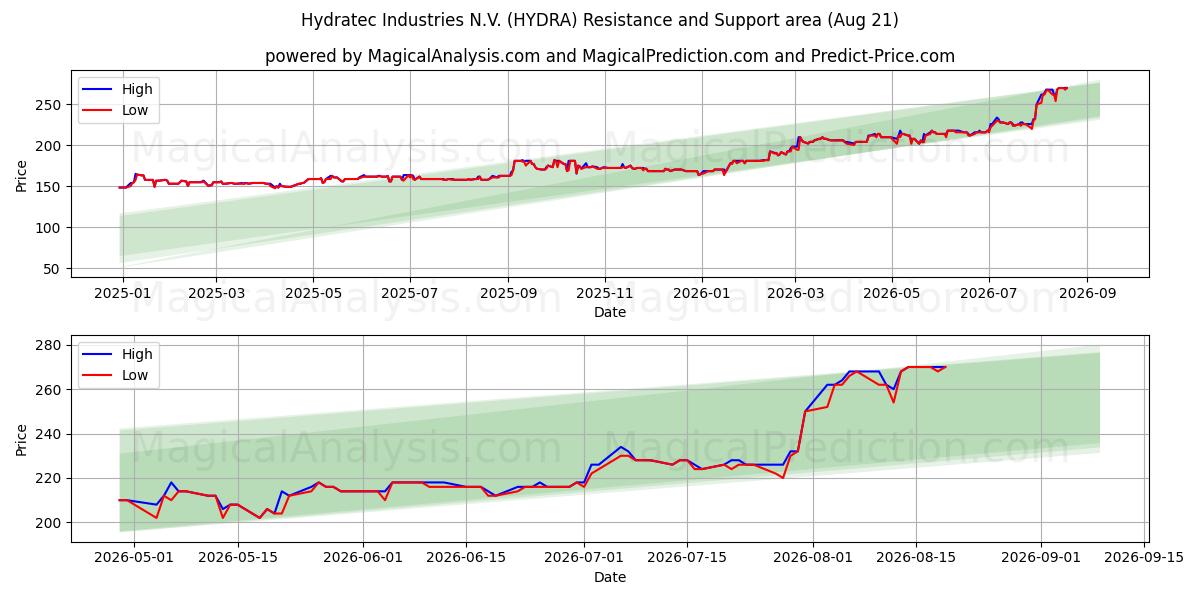Click the 'Date' axis title under upper chart
Image resolution: width=1200 pixels, height=600 pixels.
(x=610, y=312)
